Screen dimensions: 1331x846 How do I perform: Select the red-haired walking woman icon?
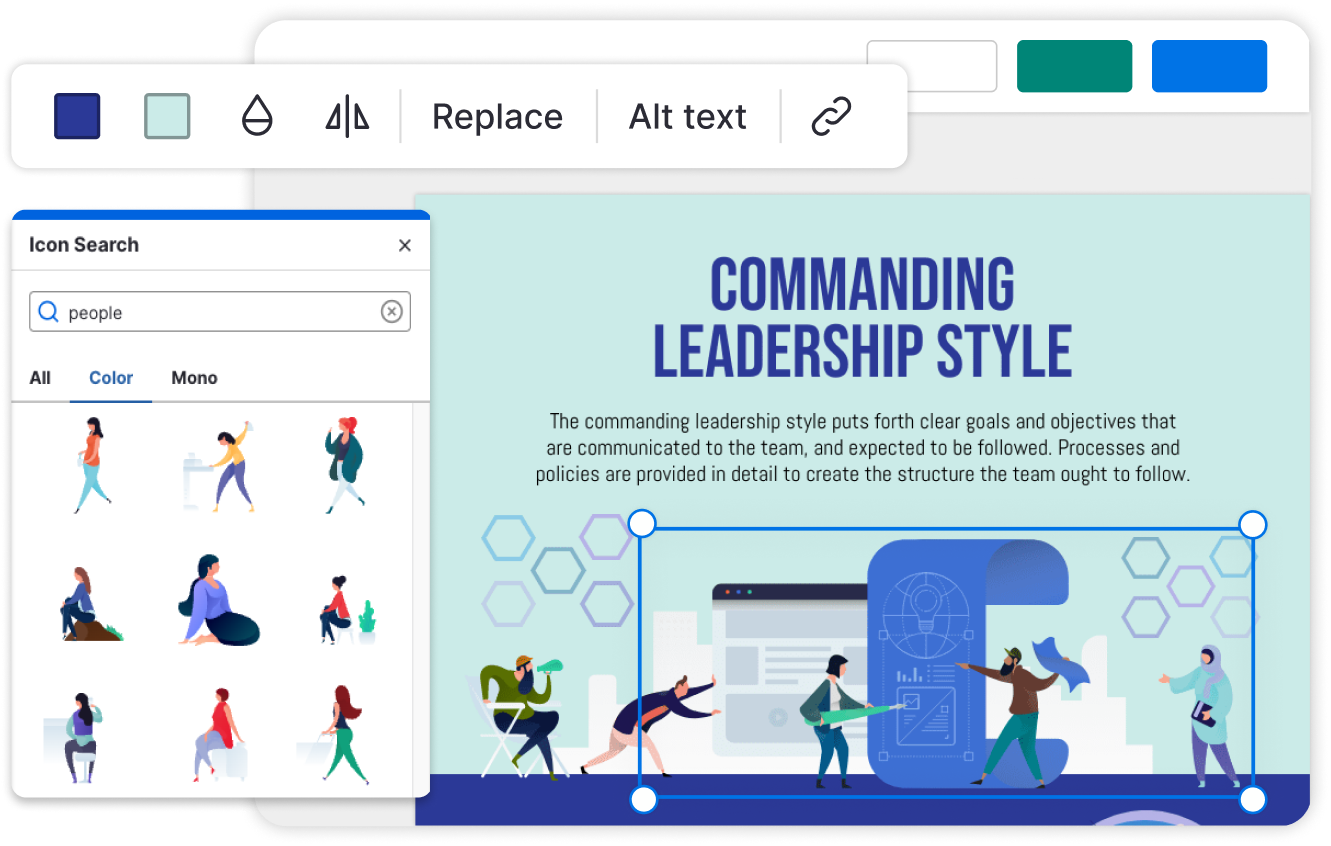coord(345,462)
